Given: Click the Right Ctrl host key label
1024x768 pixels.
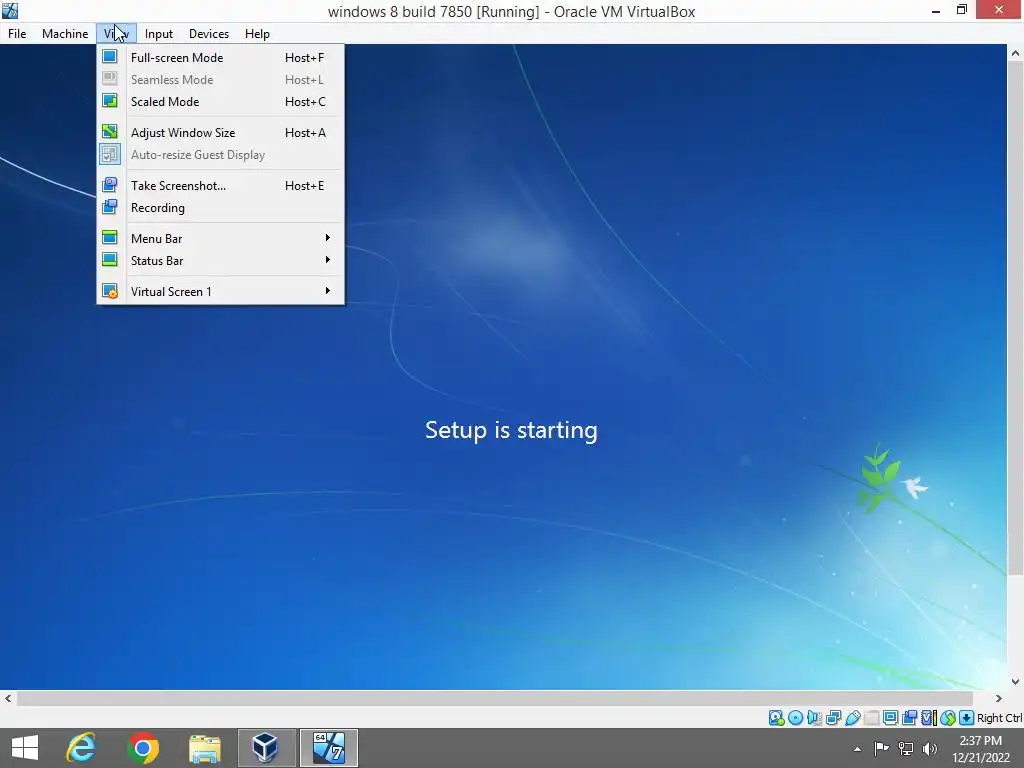Looking at the screenshot, I should coord(999,718).
